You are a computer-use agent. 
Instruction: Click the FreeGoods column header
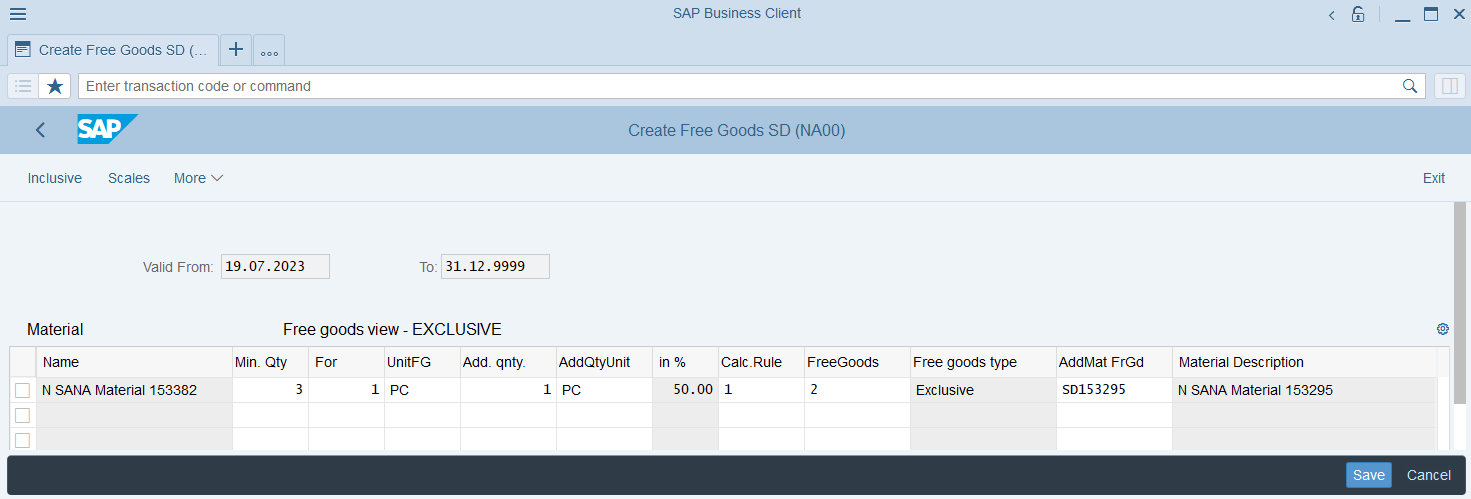[x=857, y=362]
